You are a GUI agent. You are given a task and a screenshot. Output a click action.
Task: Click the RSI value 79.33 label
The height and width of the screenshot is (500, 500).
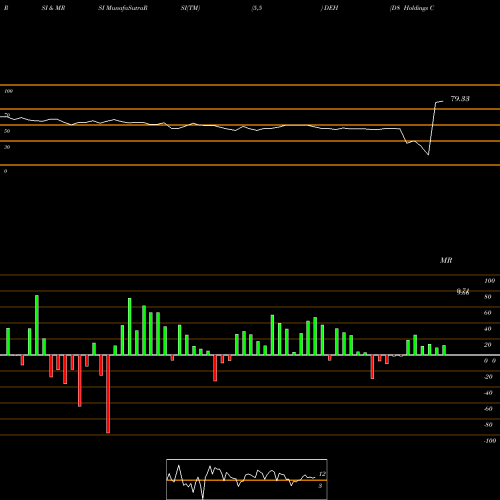click(460, 99)
